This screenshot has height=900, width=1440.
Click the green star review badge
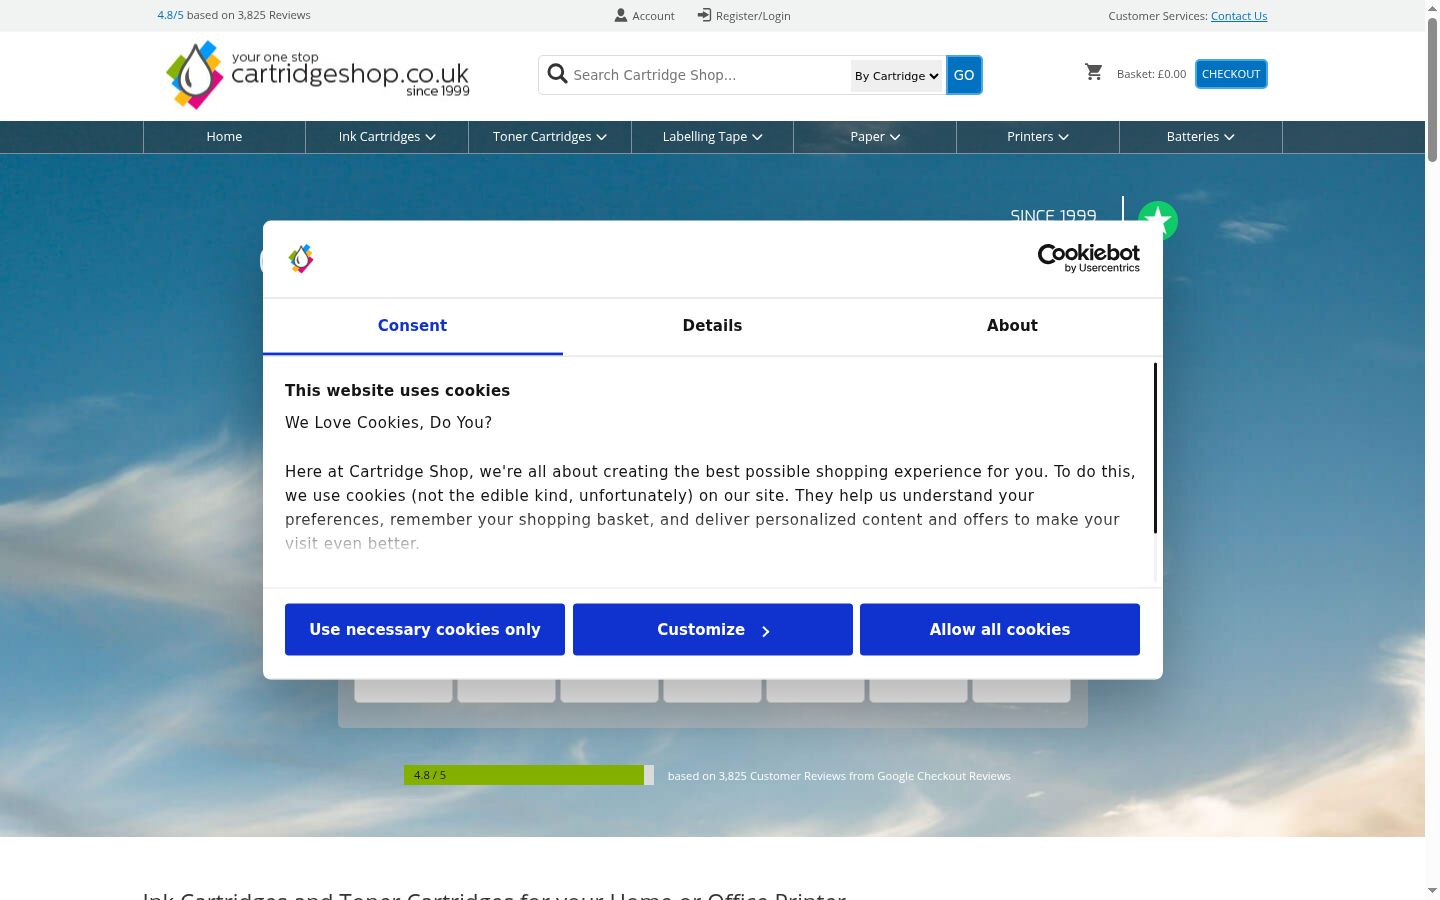click(x=1158, y=220)
